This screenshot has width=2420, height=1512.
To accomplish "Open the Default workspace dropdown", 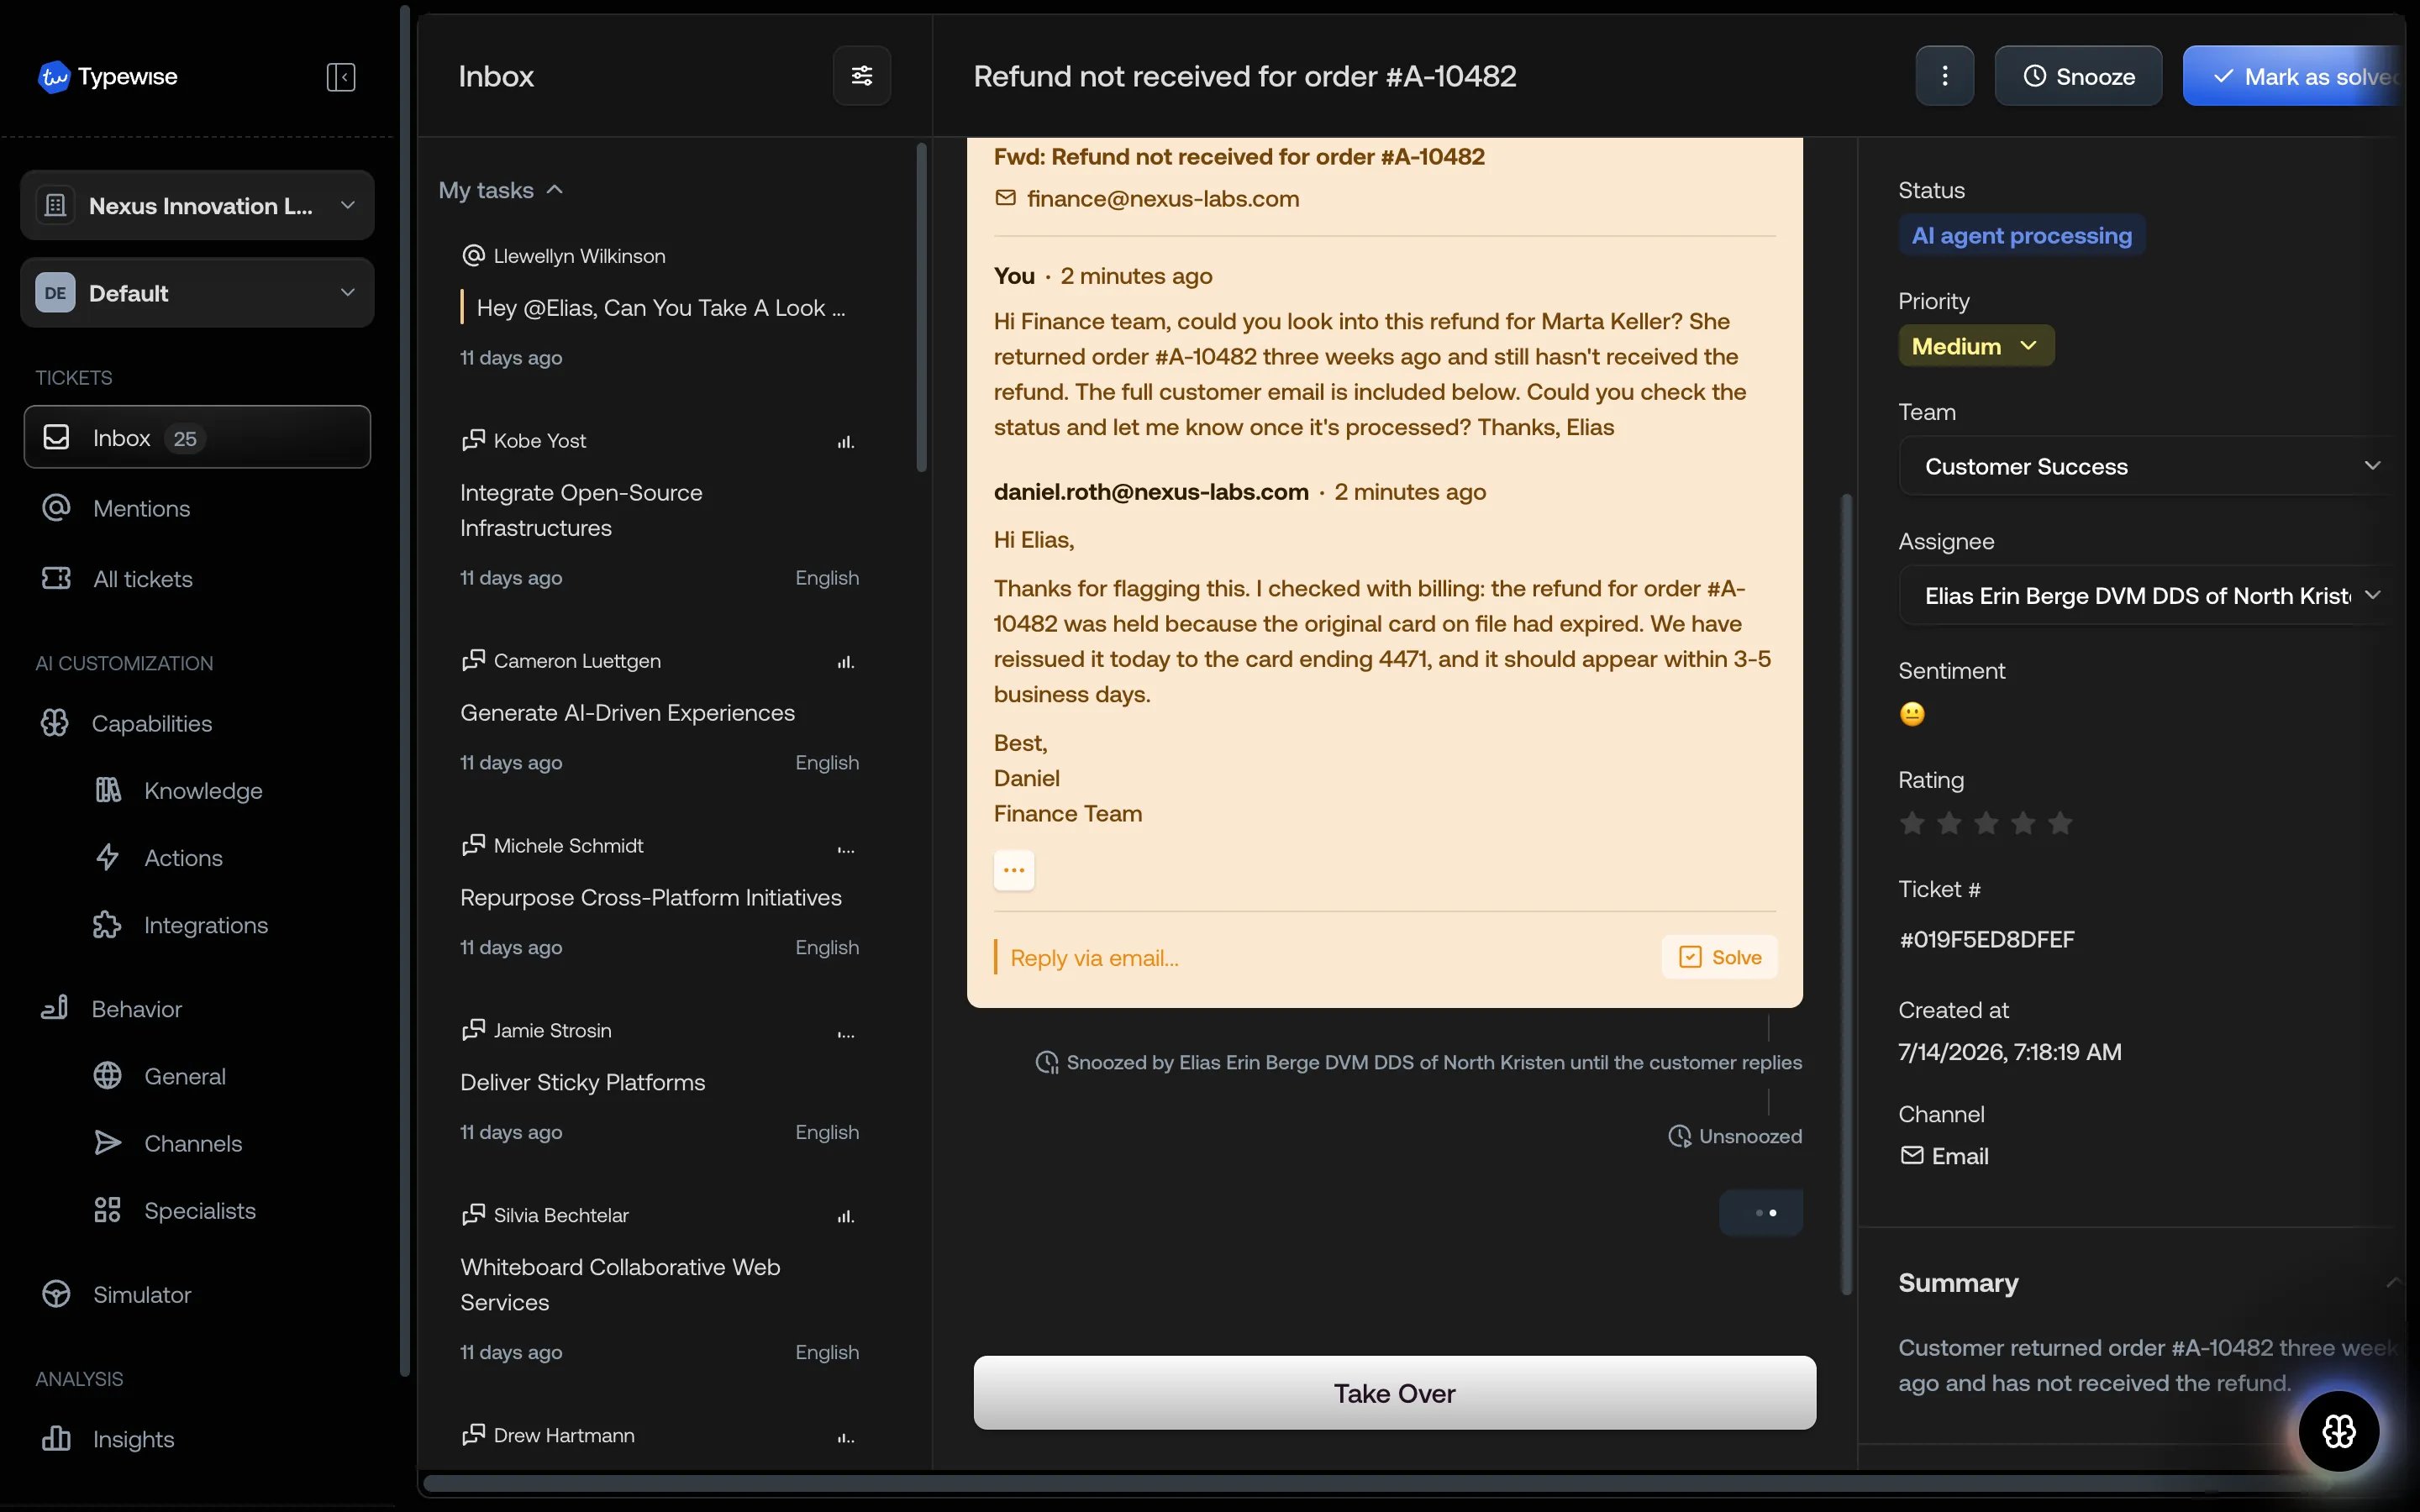I will click(x=197, y=293).
